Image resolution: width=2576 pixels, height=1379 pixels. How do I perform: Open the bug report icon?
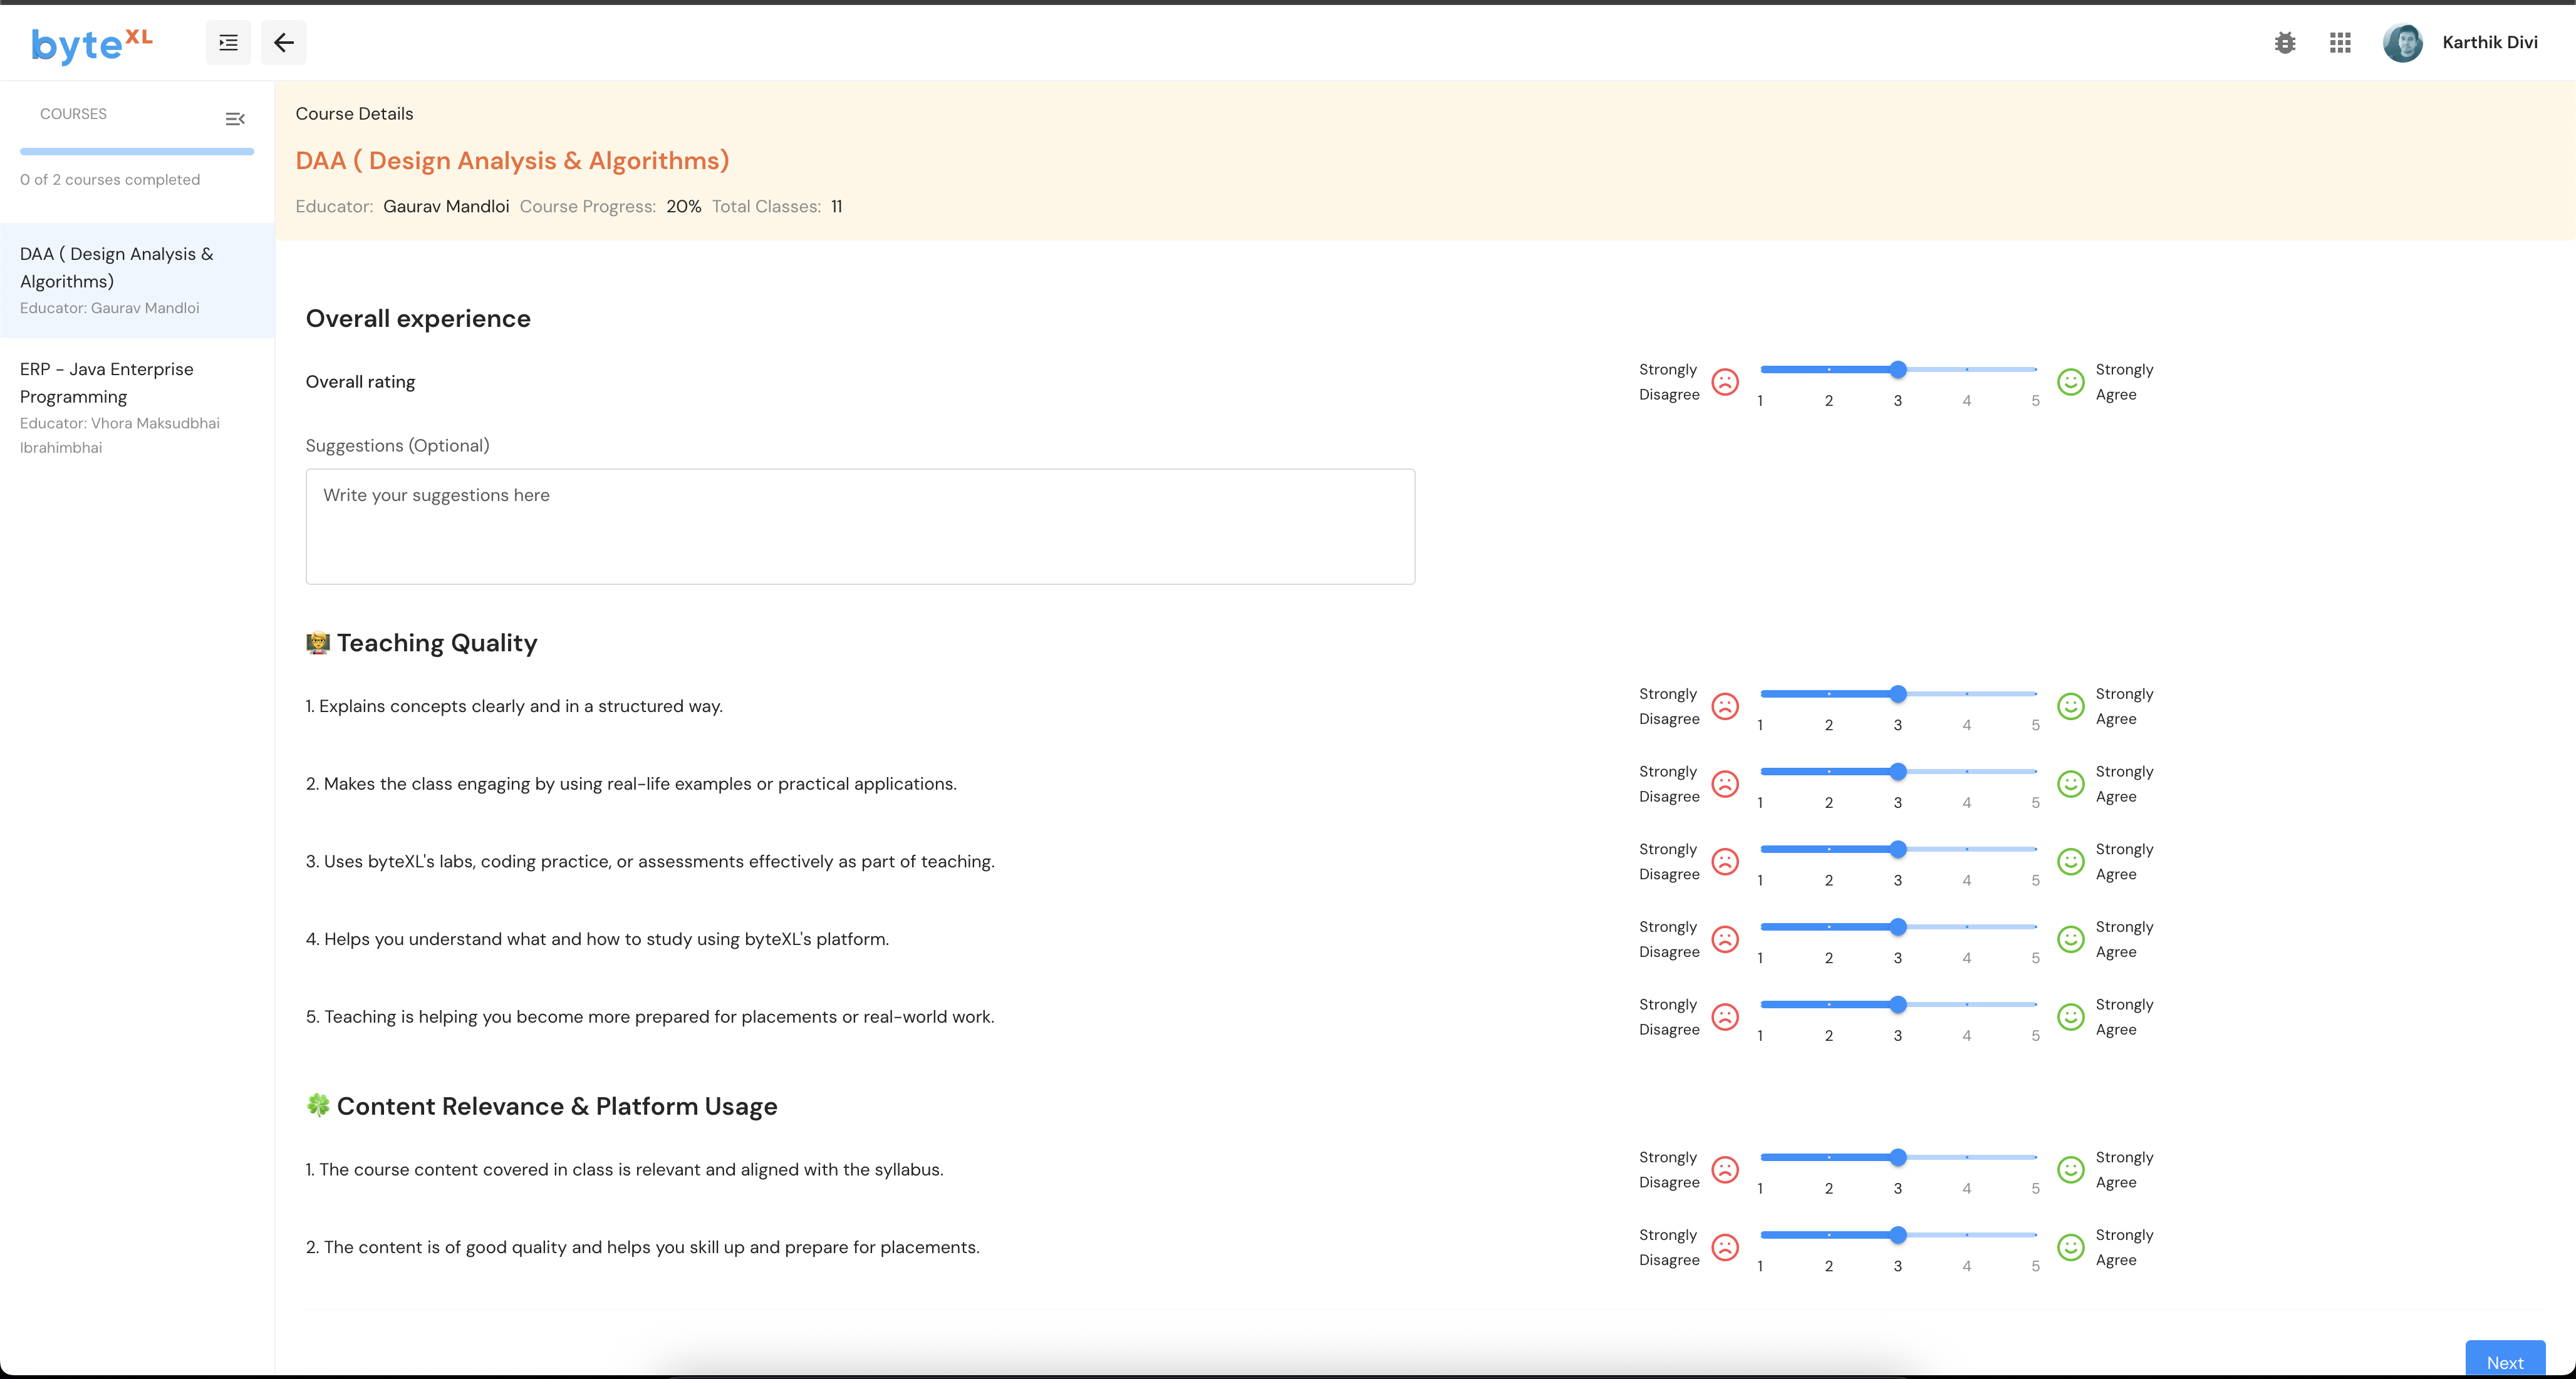(x=2285, y=43)
